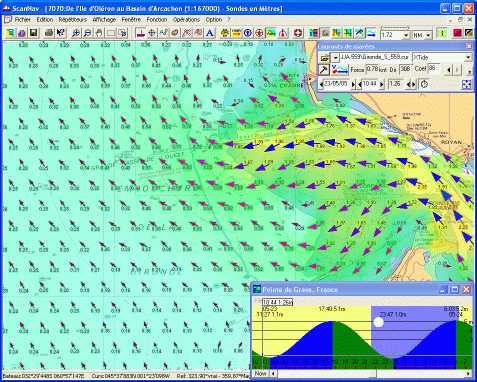Open the XTide dropdown list
Viewport: 477px width, 382px height.
tap(468, 57)
